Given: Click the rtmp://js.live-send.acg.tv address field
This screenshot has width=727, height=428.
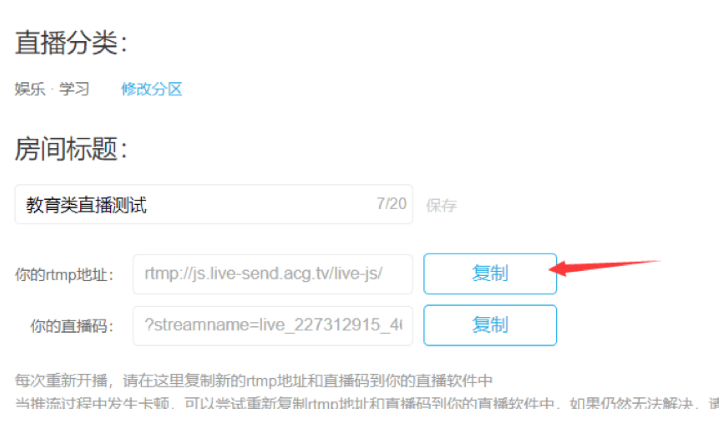Looking at the screenshot, I should tap(273, 274).
